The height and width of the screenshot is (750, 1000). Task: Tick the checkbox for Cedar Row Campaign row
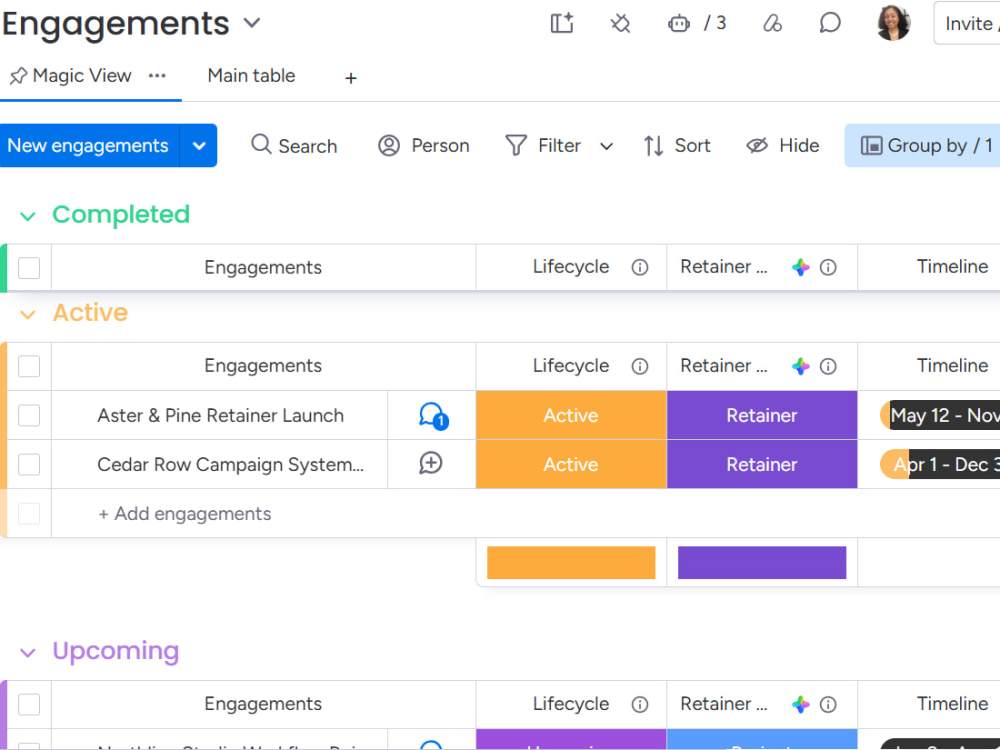click(29, 464)
